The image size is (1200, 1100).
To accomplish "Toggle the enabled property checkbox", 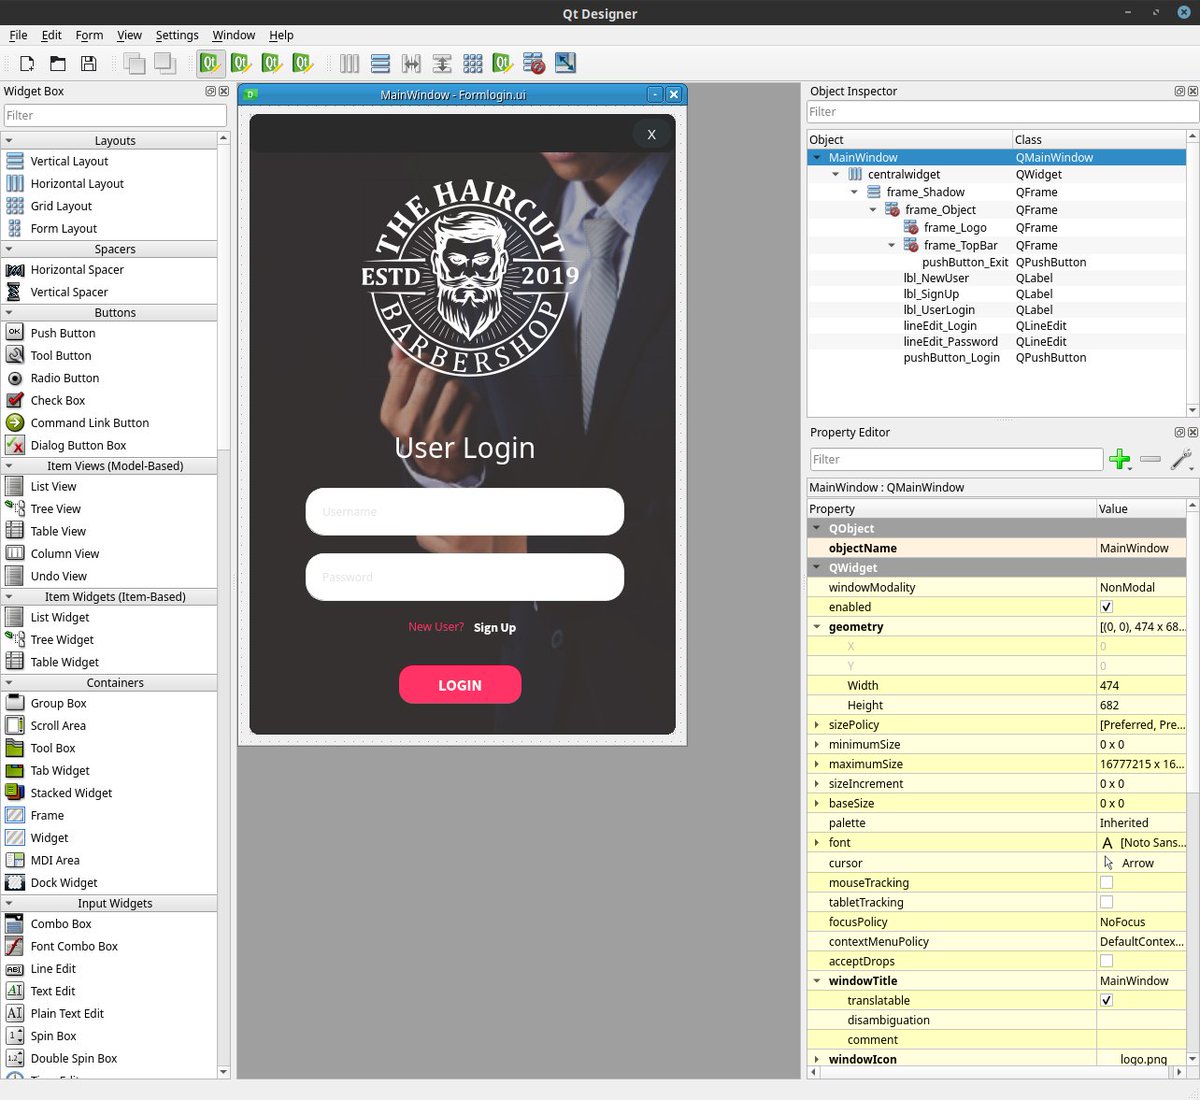I will point(1106,607).
